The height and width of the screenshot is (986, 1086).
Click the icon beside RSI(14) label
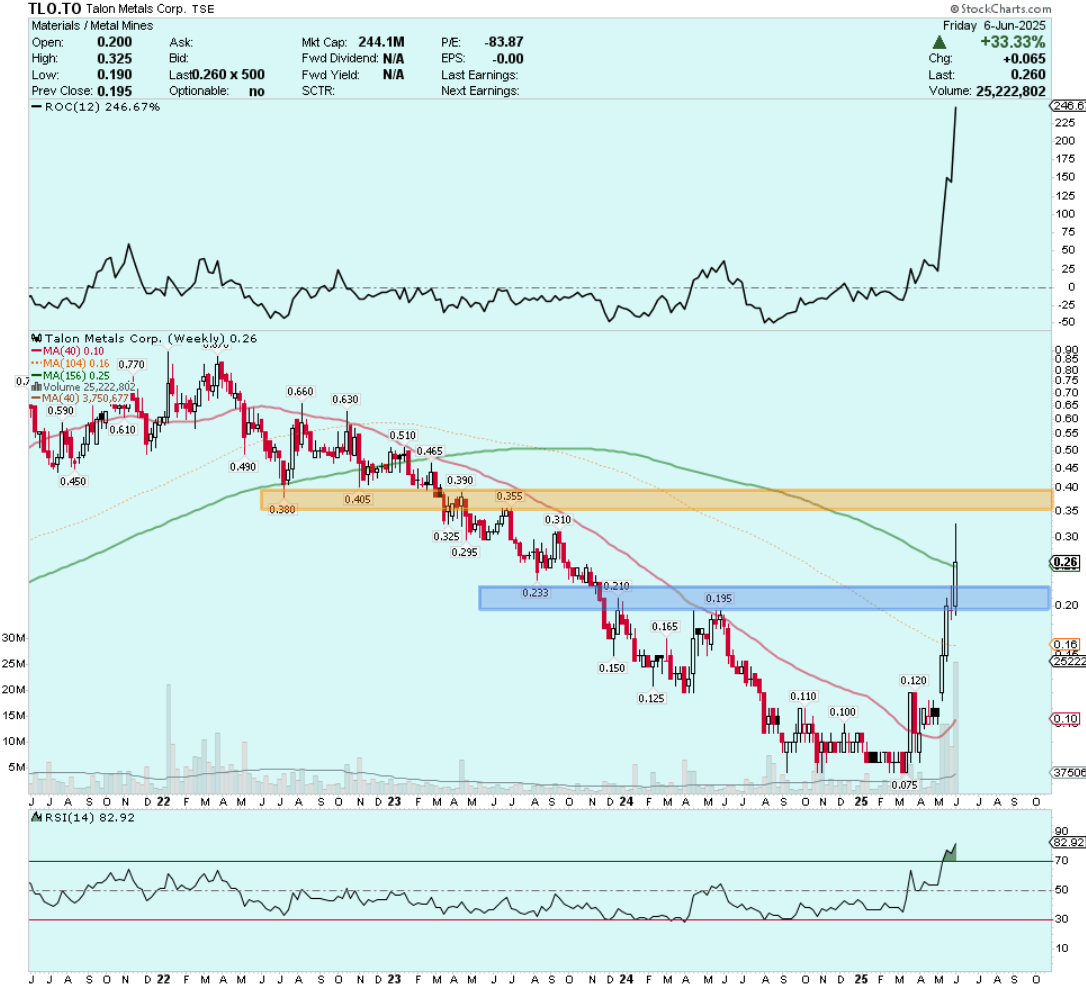37,818
